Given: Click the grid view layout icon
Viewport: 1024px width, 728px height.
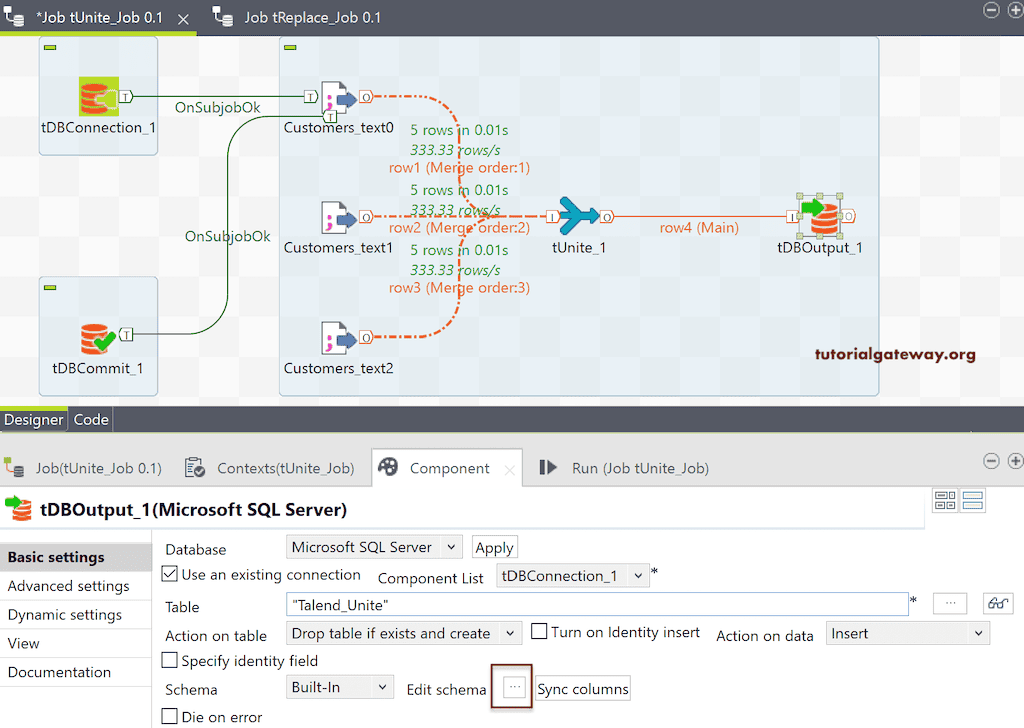Looking at the screenshot, I should click(945, 500).
